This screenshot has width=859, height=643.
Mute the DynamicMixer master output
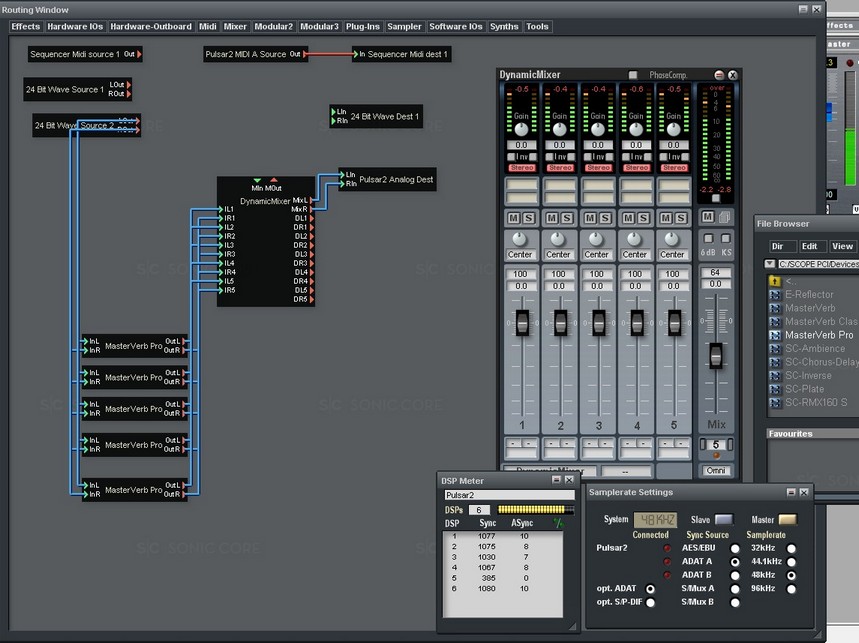pos(708,217)
